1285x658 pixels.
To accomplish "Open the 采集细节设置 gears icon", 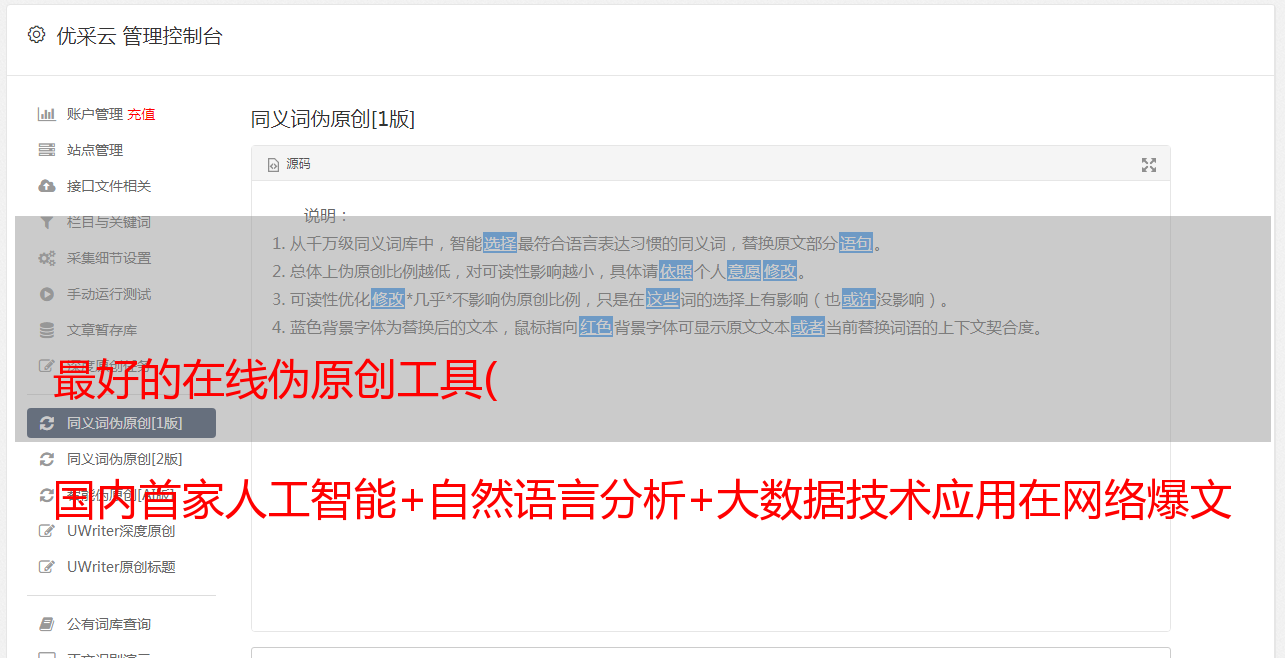I will click(46, 258).
